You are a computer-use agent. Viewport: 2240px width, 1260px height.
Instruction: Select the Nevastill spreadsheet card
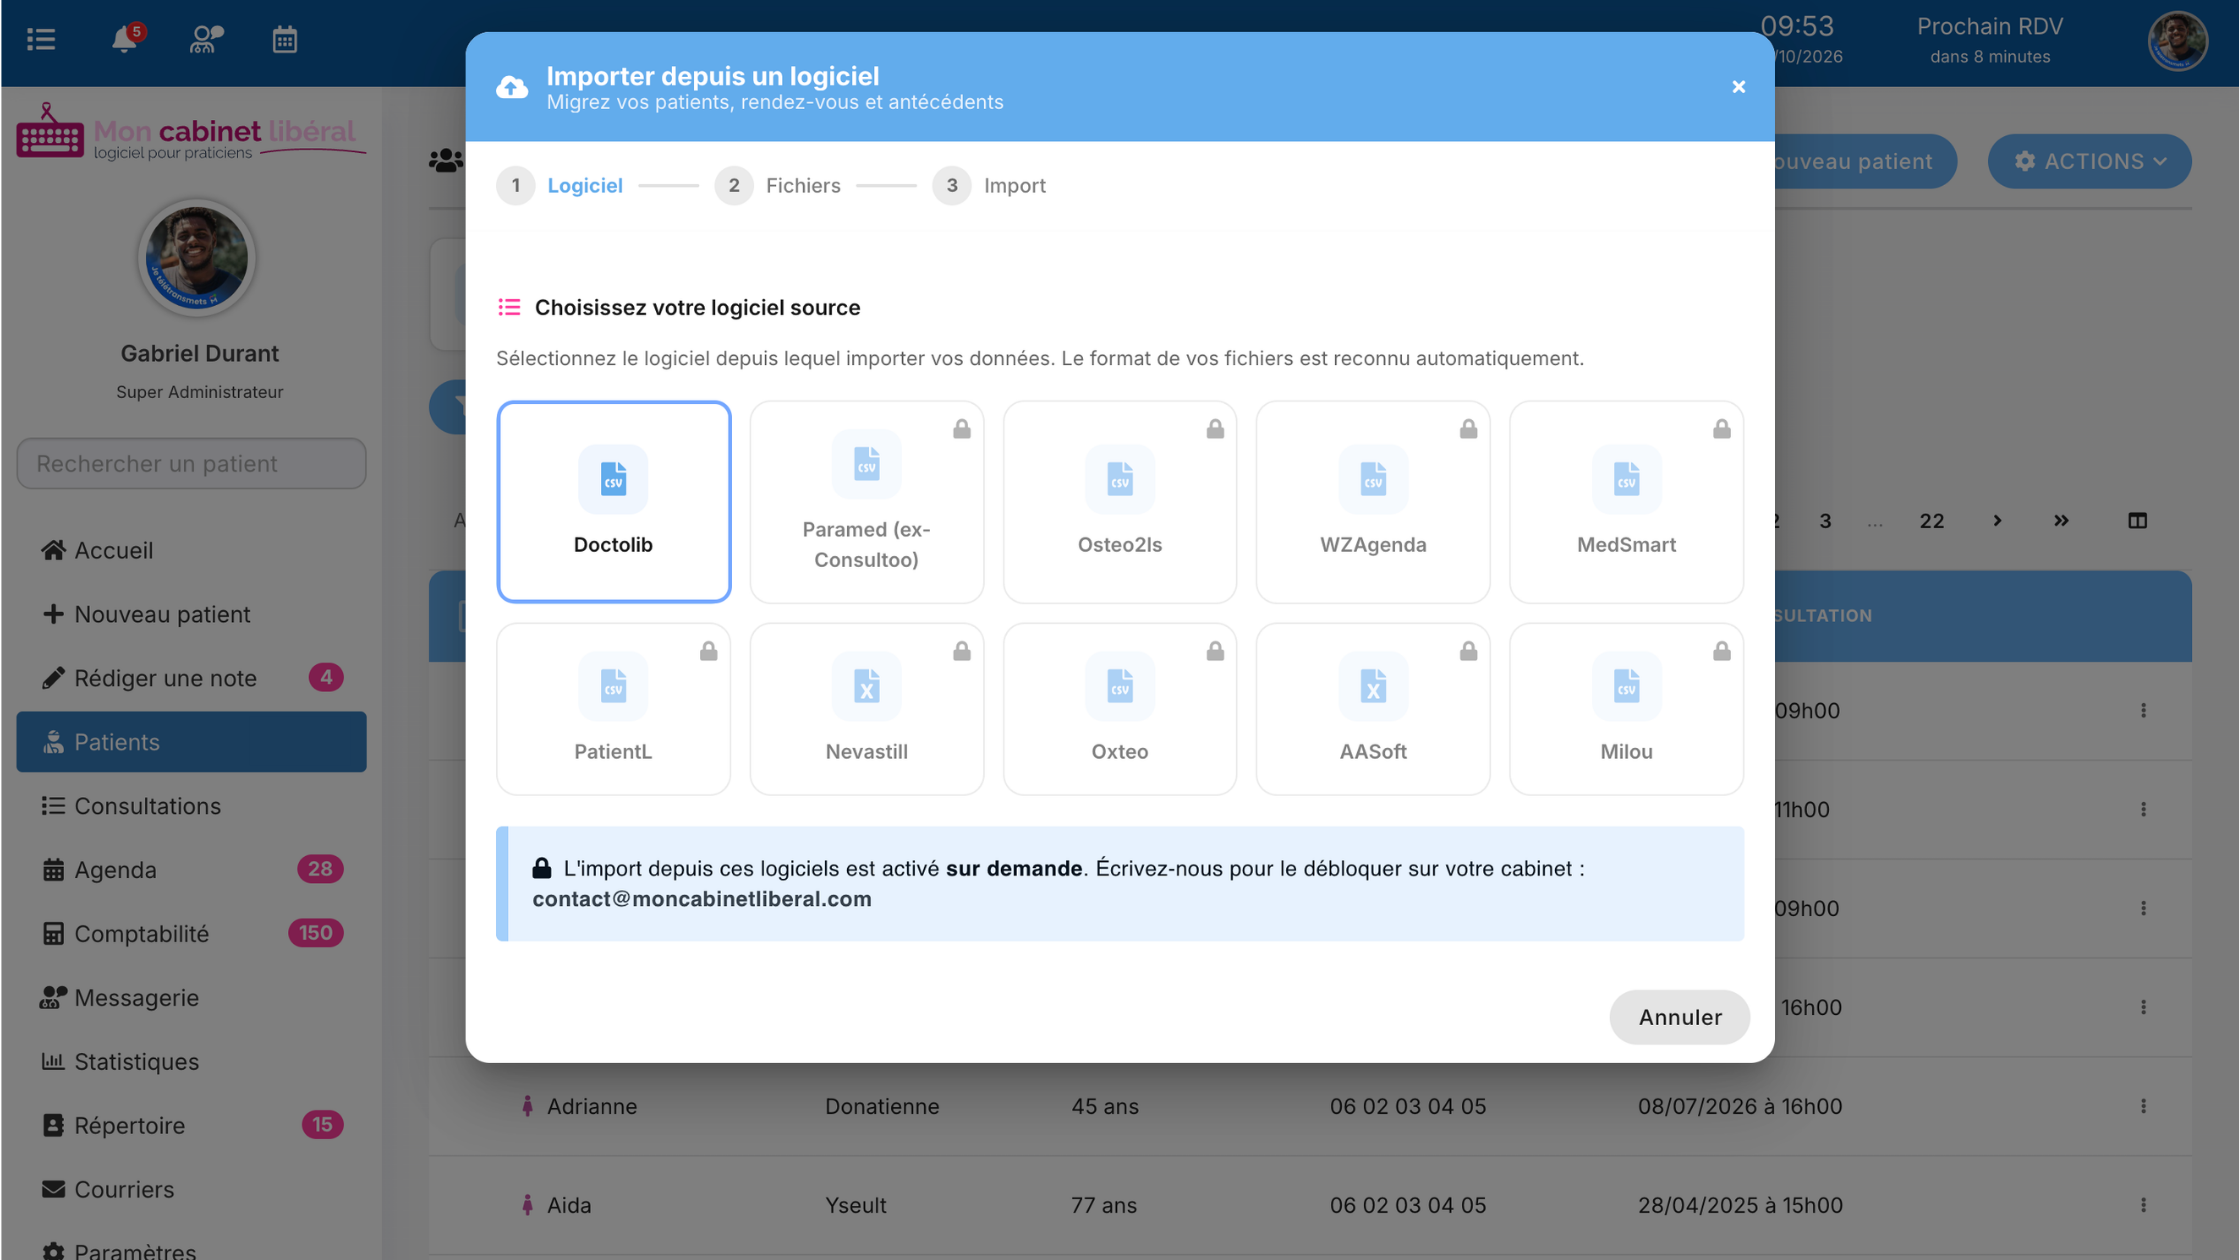[866, 709]
